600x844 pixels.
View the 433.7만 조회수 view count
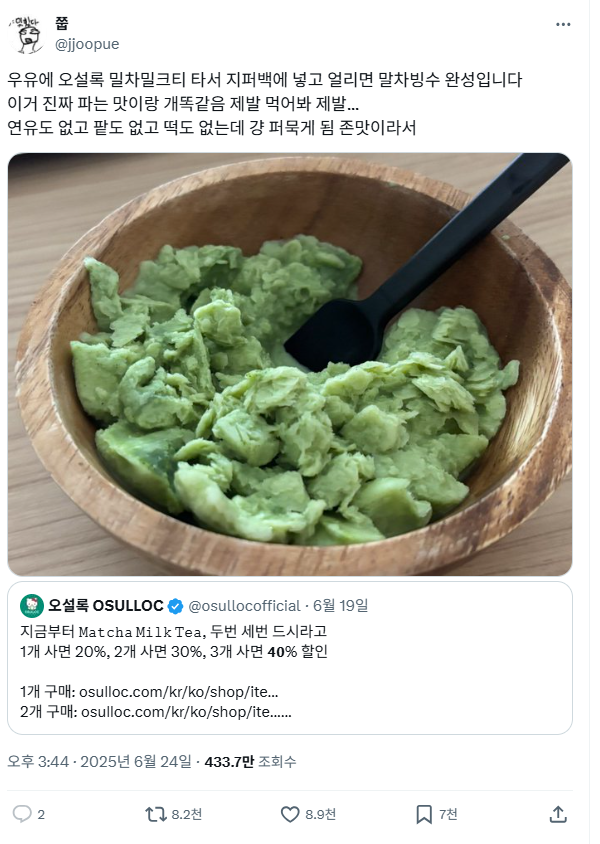250,762
